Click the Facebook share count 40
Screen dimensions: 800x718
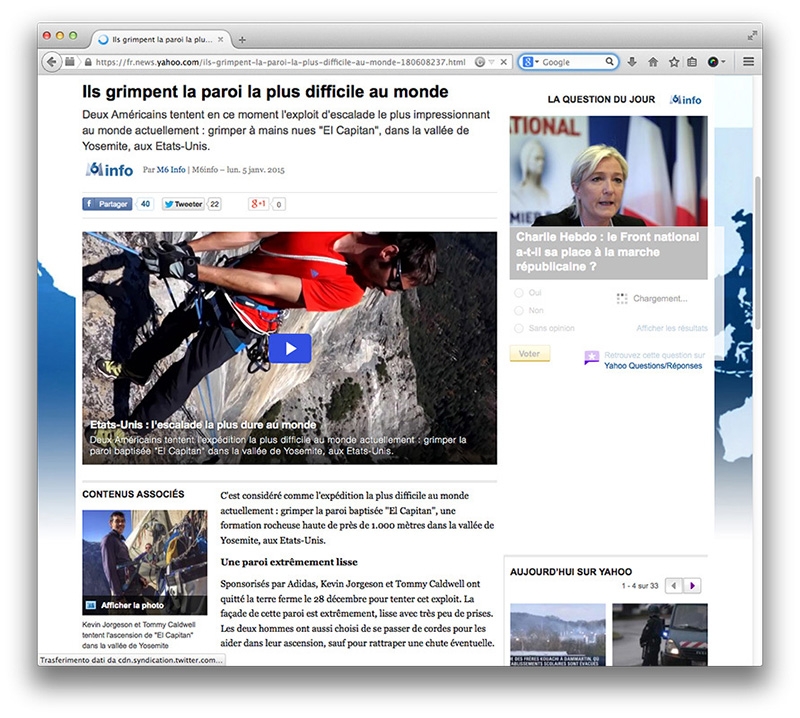(x=145, y=204)
